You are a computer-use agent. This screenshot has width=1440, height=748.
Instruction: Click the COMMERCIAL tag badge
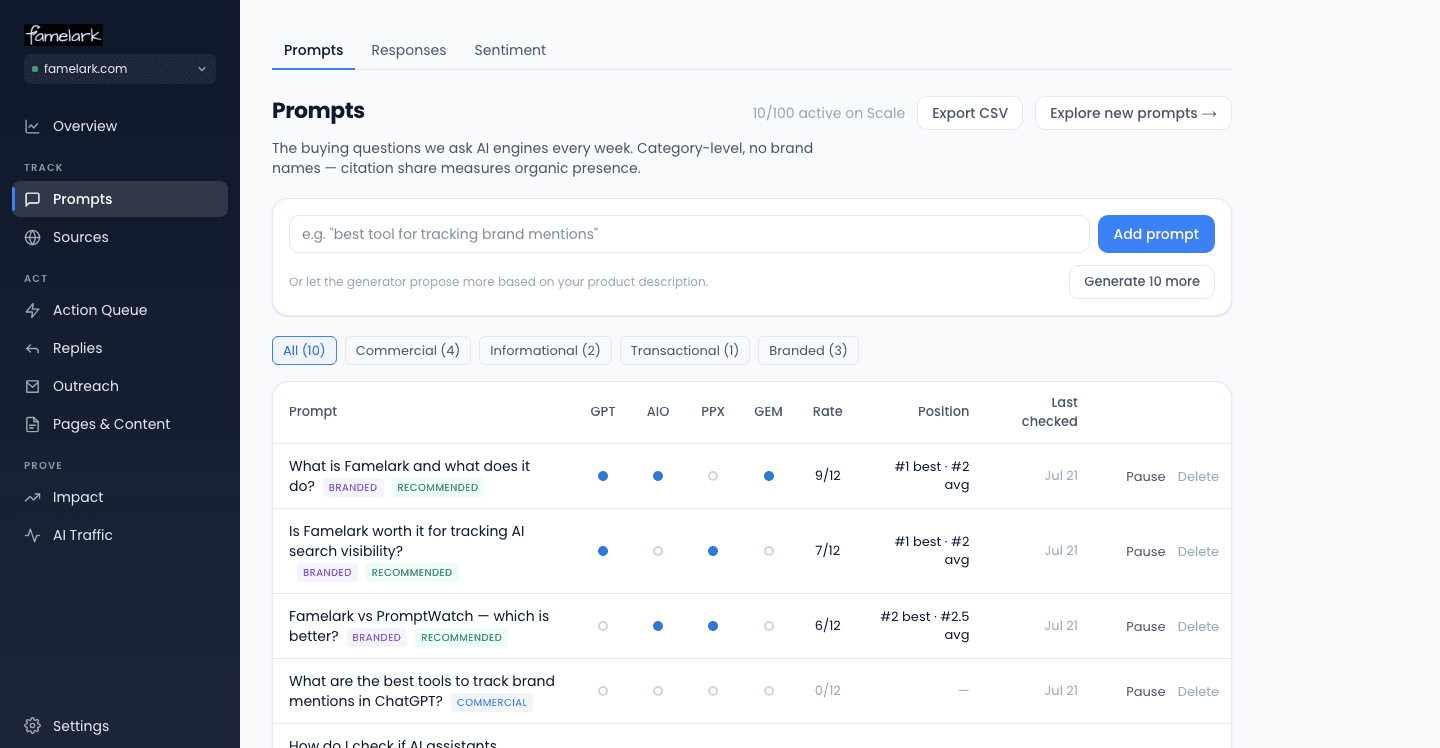coord(492,703)
